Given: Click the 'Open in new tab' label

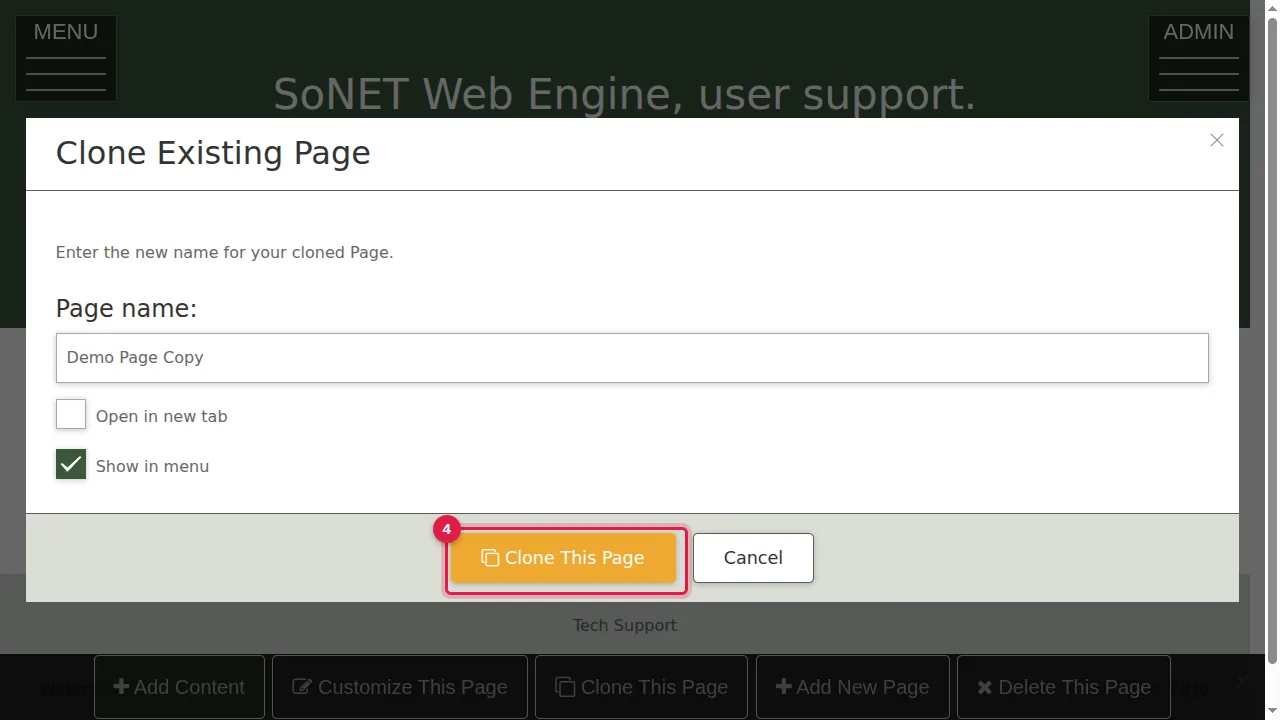Looking at the screenshot, I should coord(162,416).
